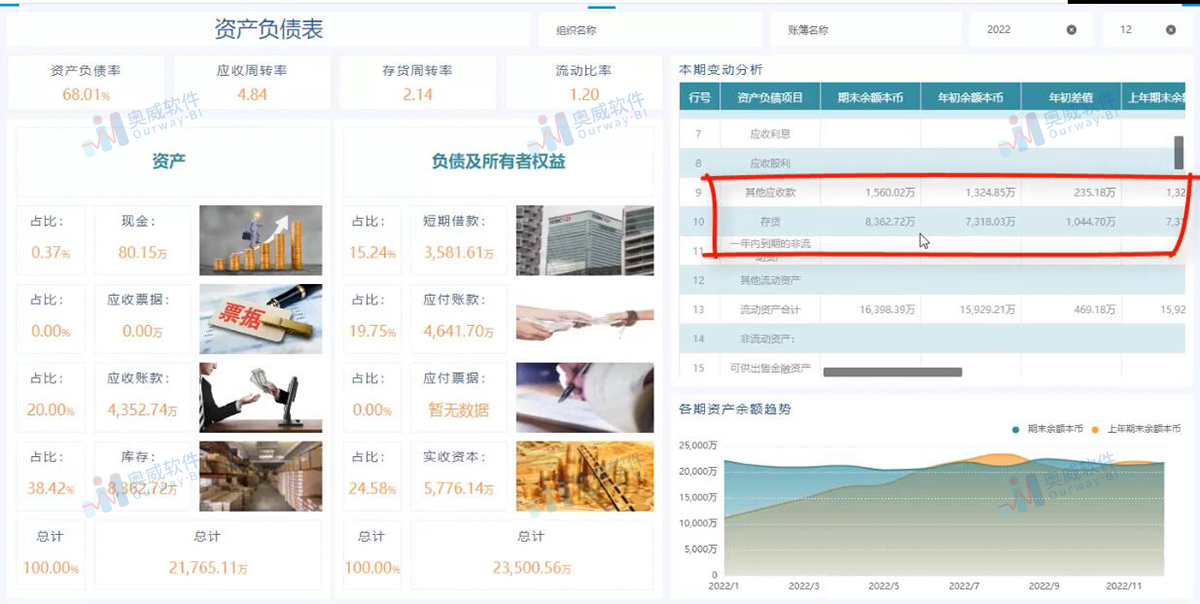Open the 组织名称 filter field
1200x604 pixels.
[x=649, y=30]
